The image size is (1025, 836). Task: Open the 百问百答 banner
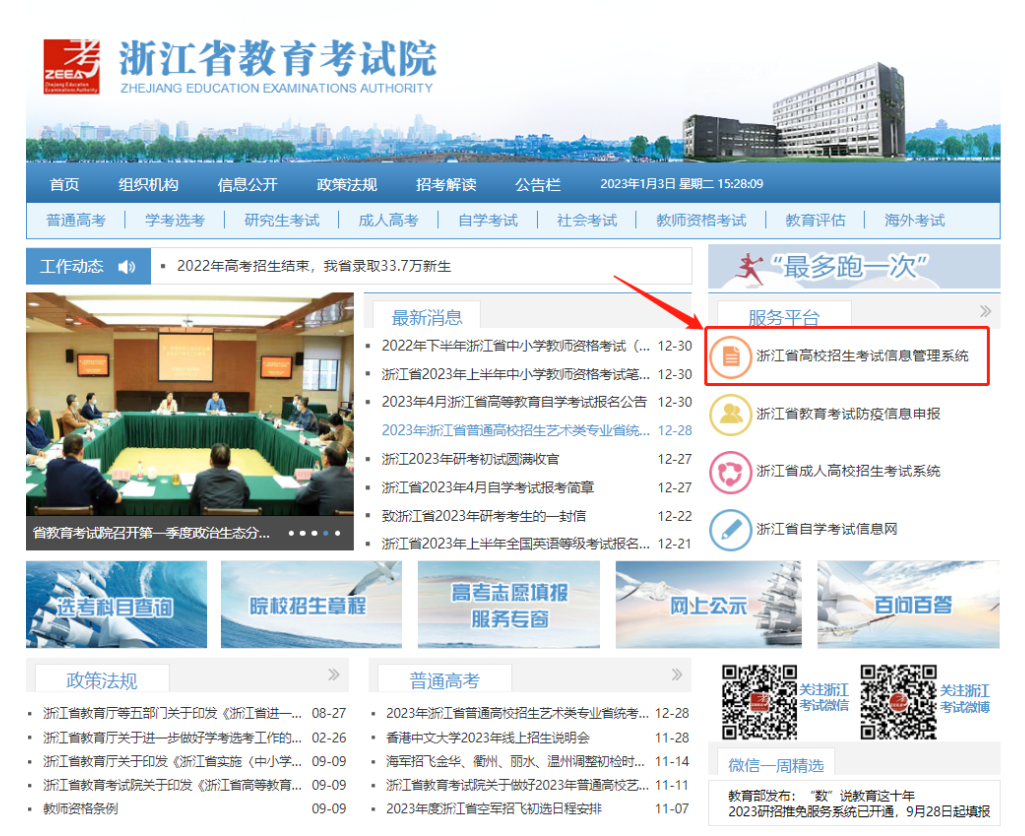pos(909,605)
